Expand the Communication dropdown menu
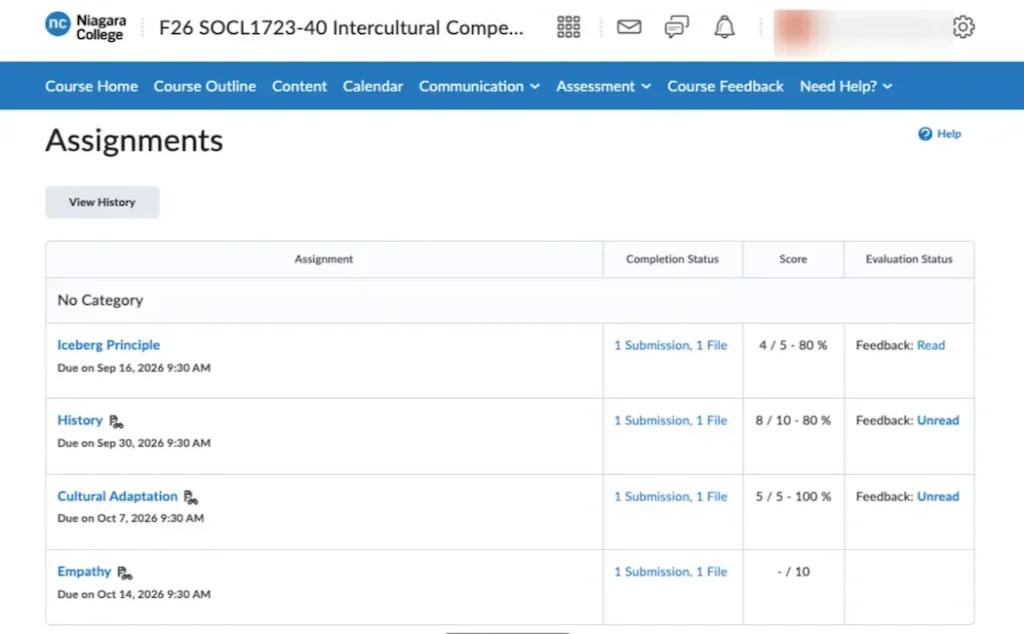 point(479,86)
